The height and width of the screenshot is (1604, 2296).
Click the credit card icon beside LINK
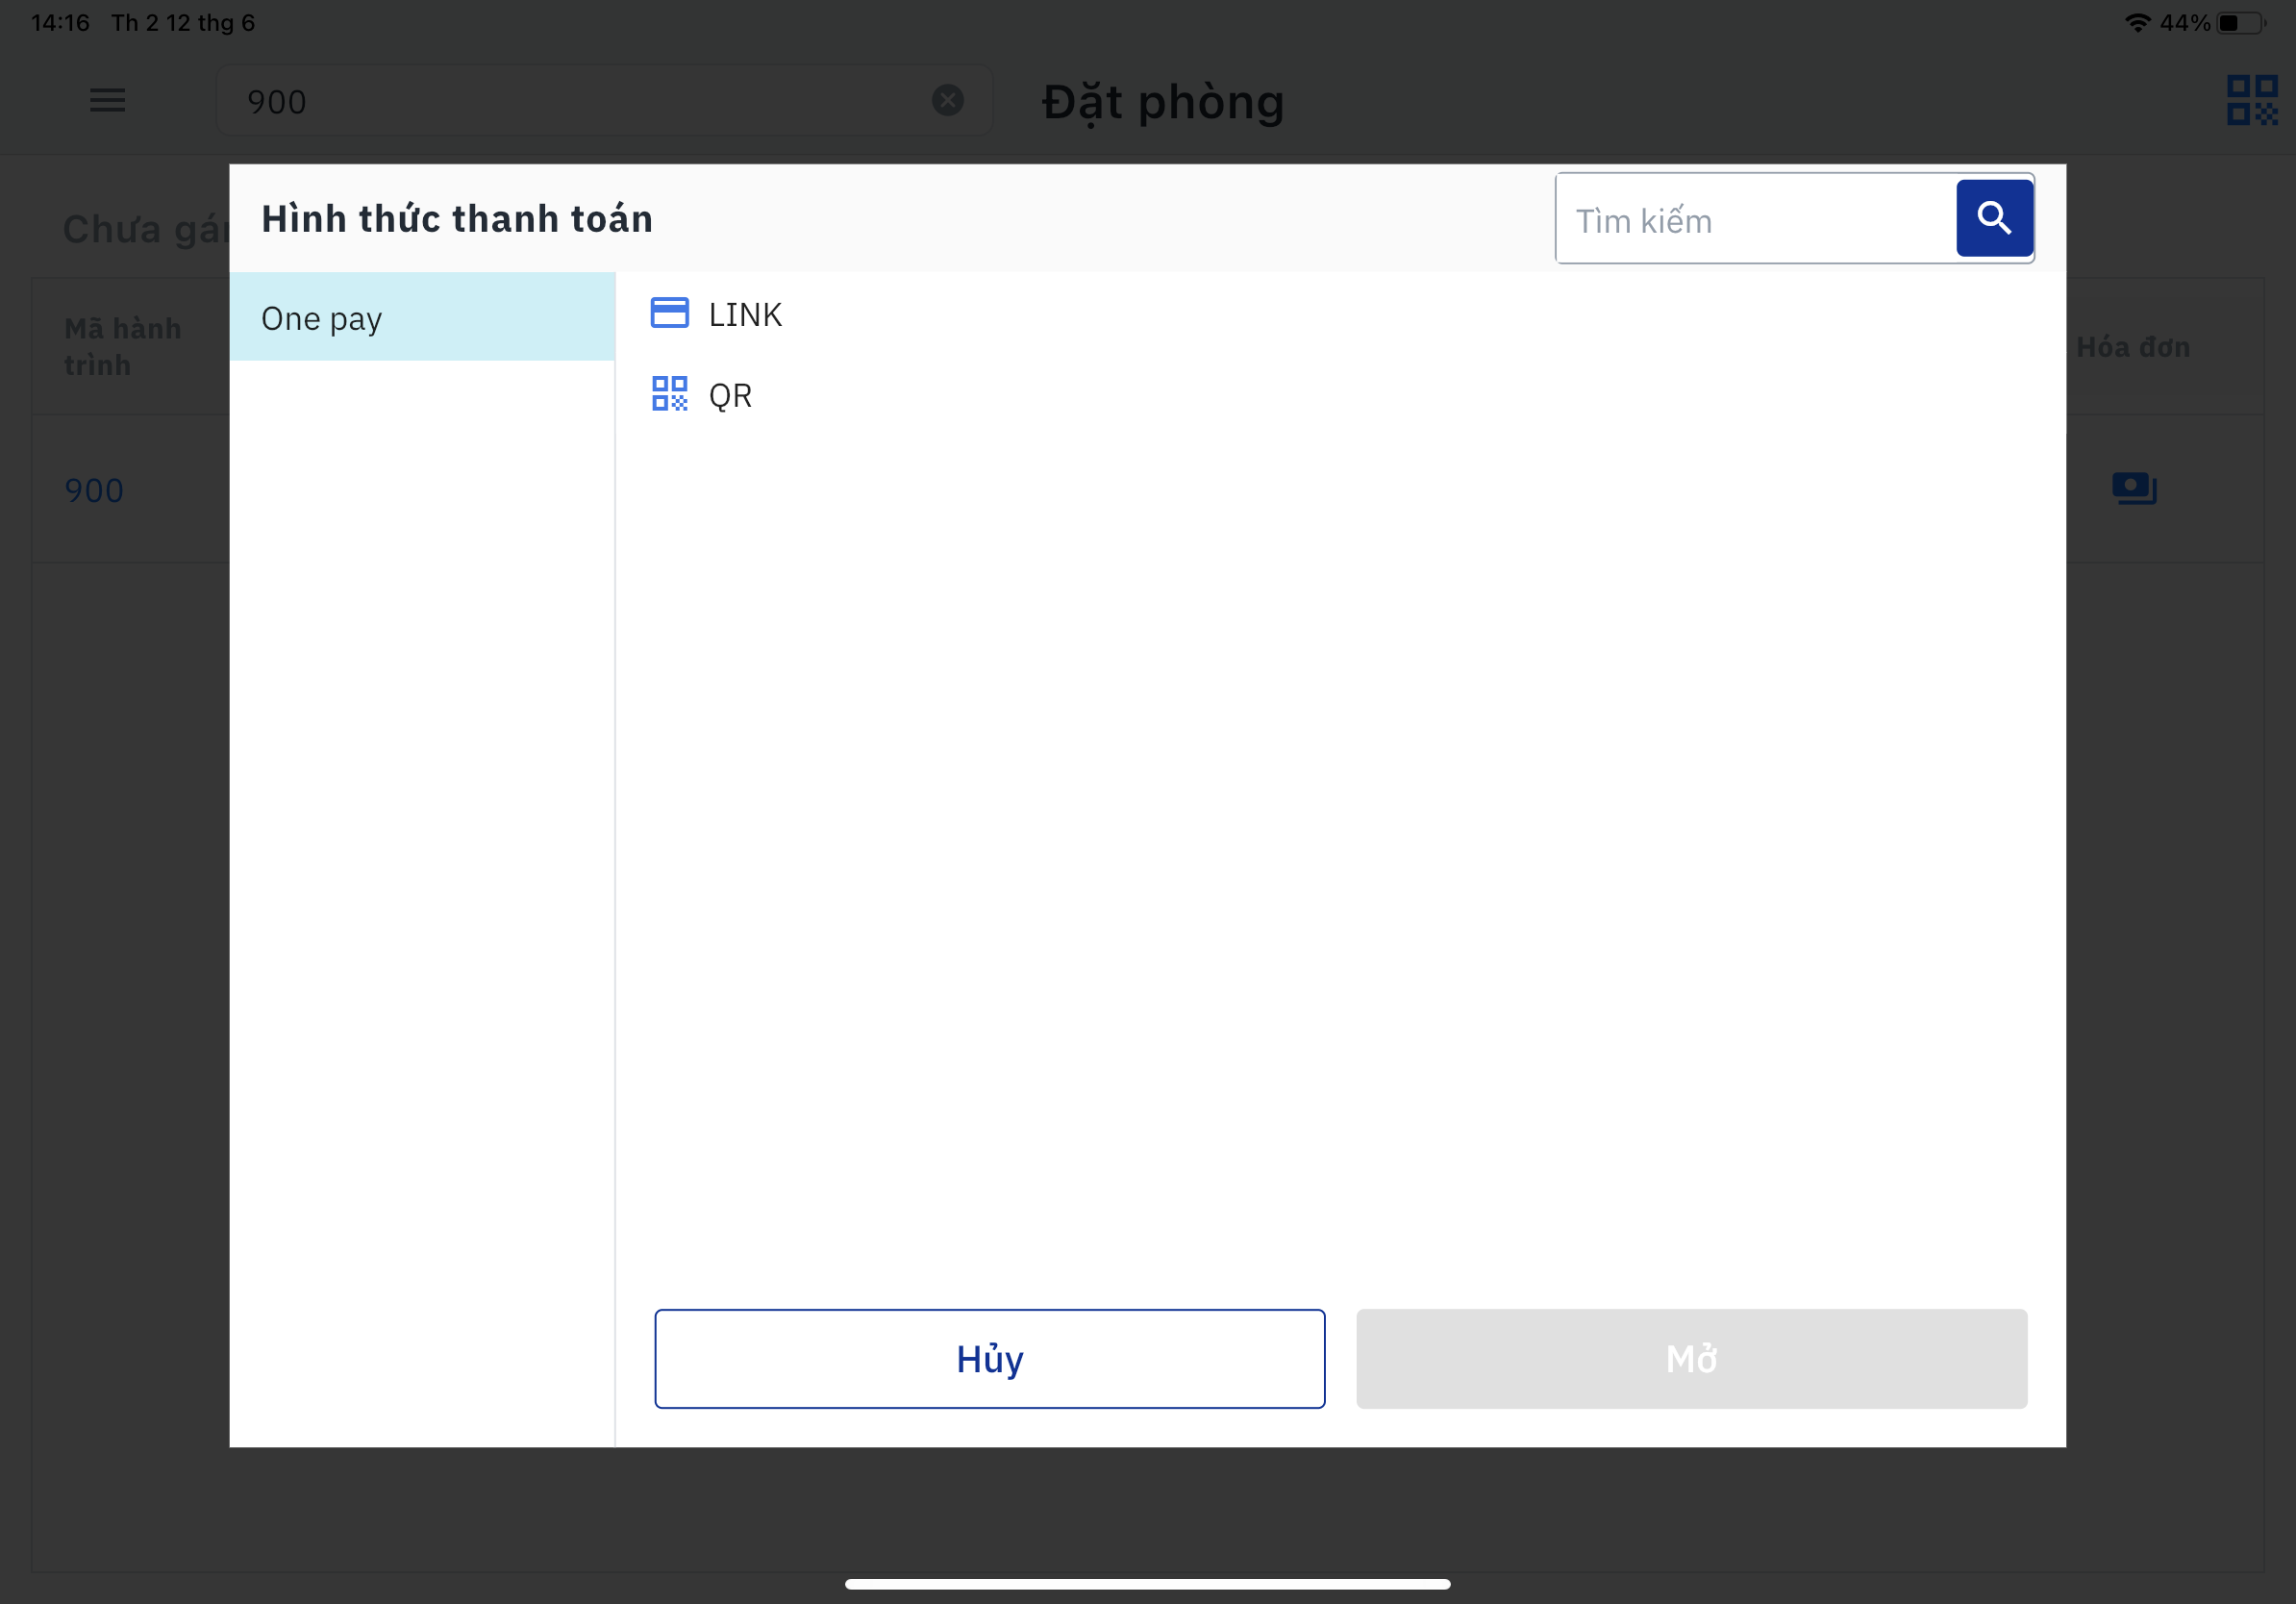point(669,313)
